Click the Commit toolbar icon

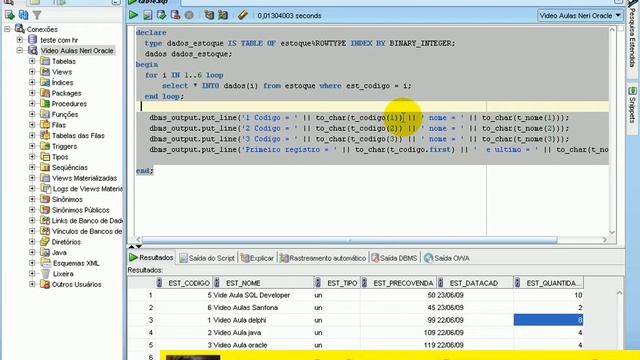click(162, 16)
